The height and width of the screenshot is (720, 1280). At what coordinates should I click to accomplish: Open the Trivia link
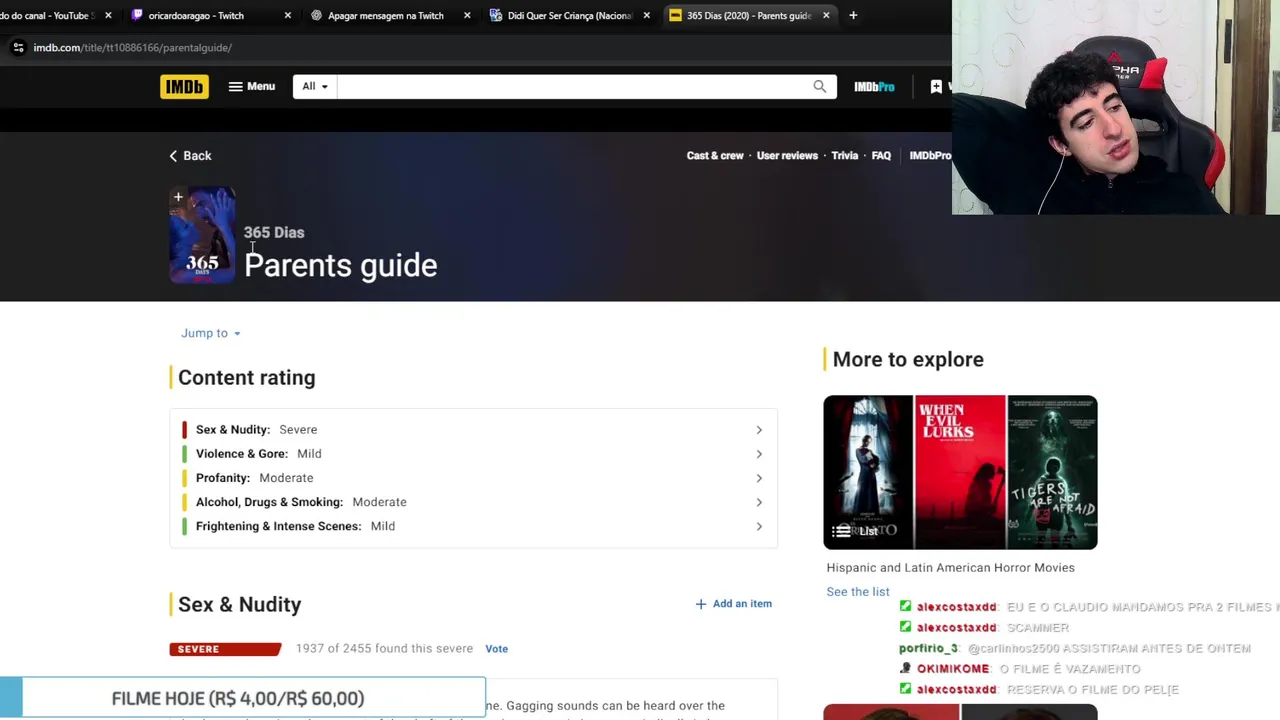coord(845,156)
